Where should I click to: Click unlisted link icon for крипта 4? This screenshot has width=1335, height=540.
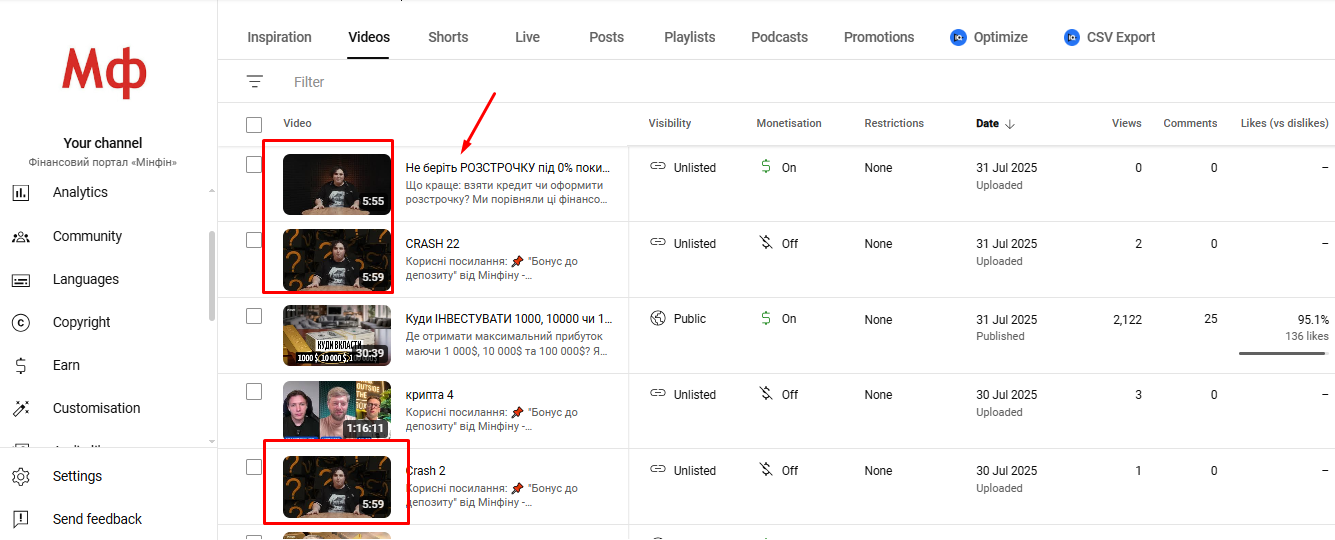click(657, 395)
